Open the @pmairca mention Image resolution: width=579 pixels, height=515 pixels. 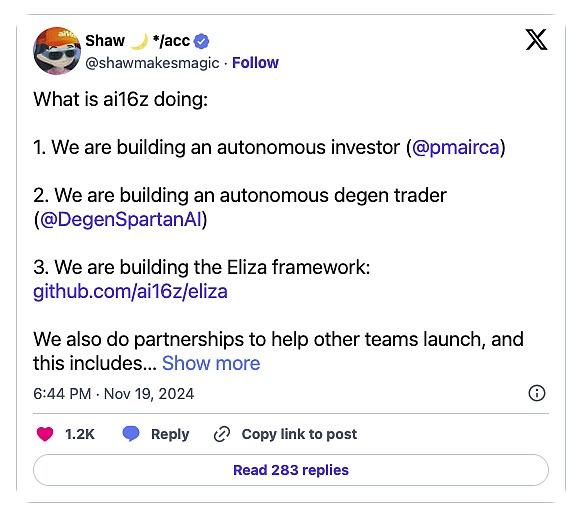(x=456, y=147)
